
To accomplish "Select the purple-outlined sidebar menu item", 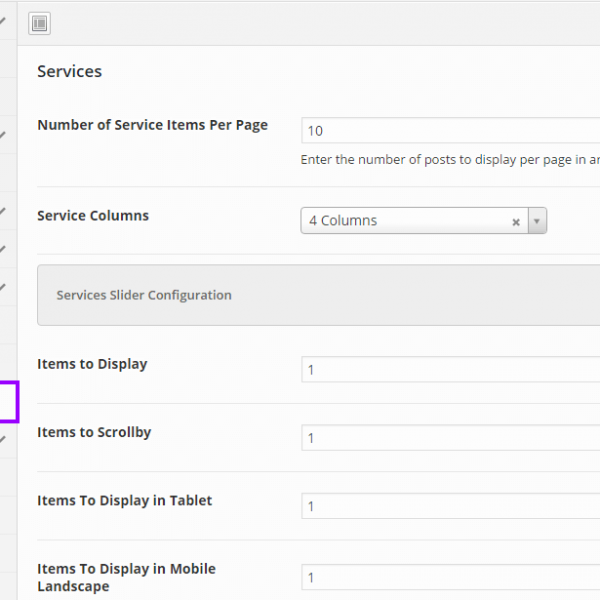I will (x=8, y=401).
